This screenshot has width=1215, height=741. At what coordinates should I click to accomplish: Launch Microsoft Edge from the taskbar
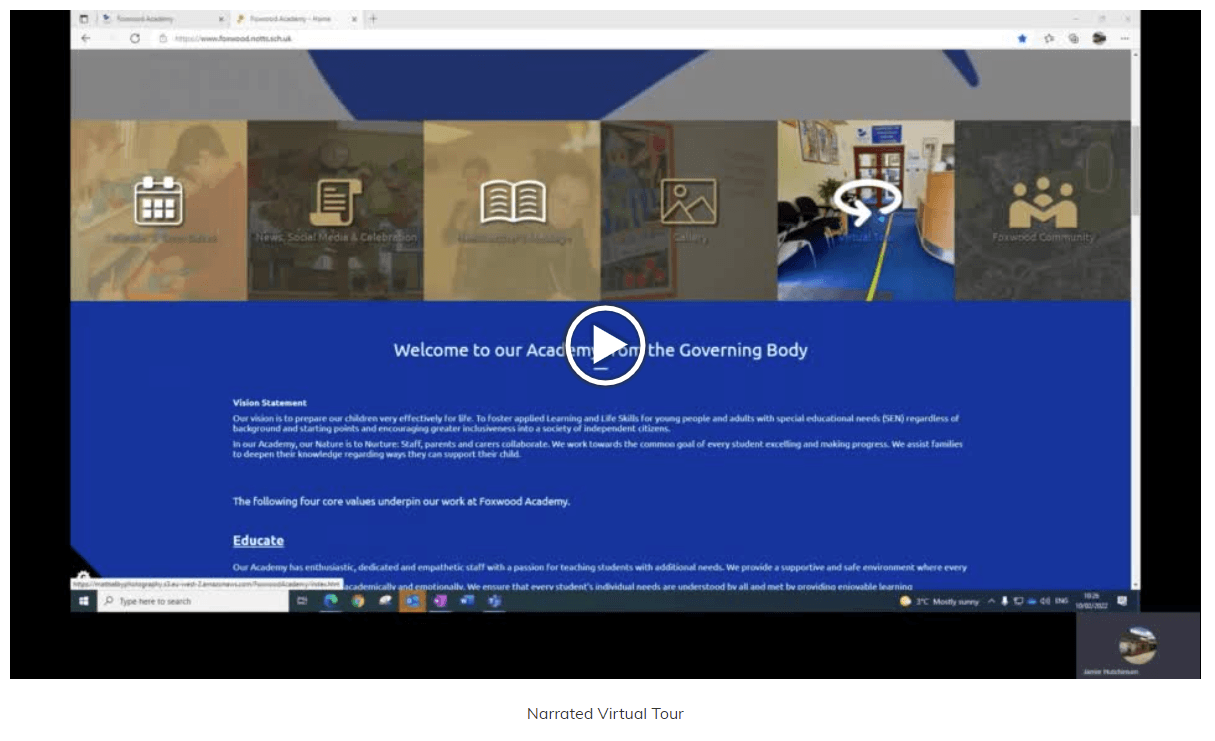pyautogui.click(x=331, y=601)
